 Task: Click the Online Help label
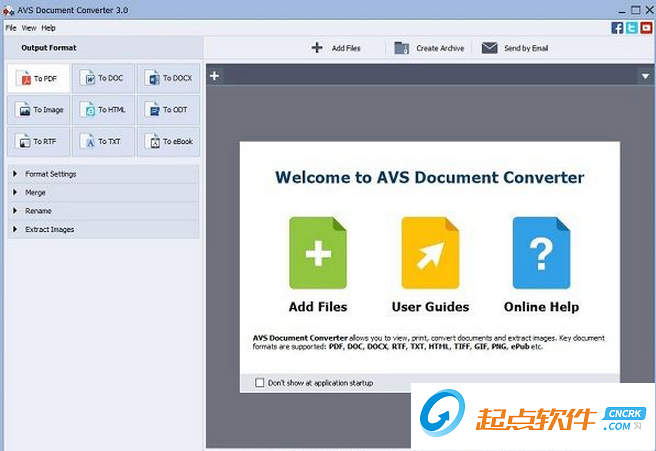[541, 307]
